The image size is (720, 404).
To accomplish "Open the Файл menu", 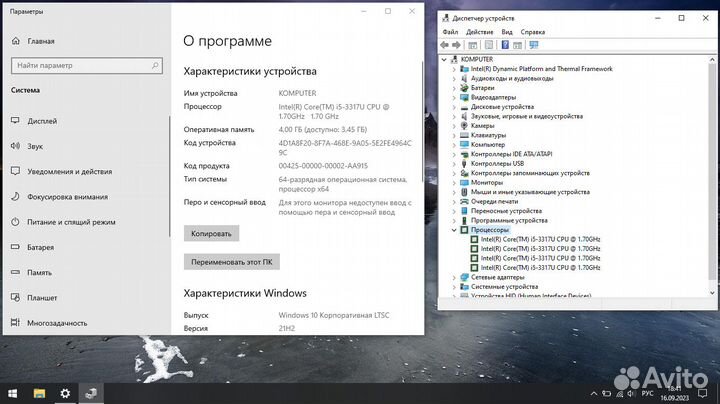I will (x=450, y=32).
